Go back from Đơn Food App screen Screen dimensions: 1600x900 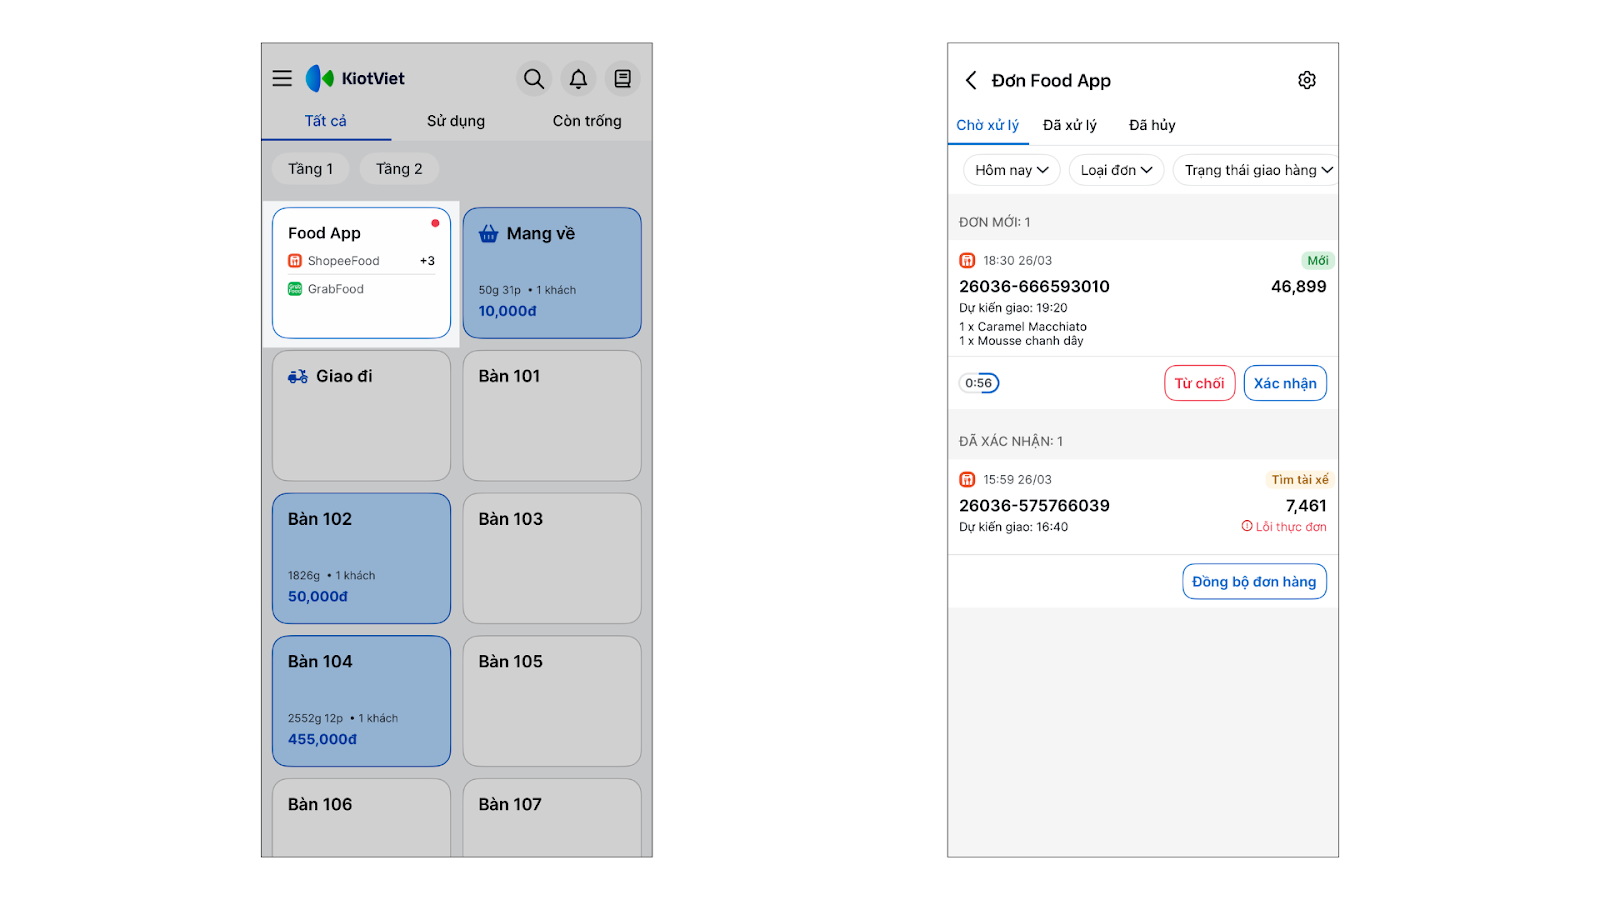coord(970,80)
